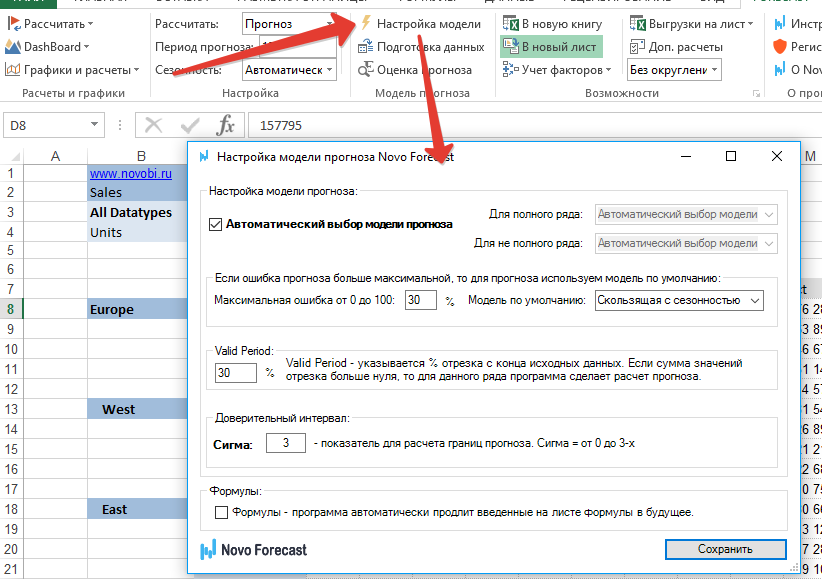This screenshot has width=822, height=579.
Task: Click the Valid Period percent field
Action: pos(235,373)
